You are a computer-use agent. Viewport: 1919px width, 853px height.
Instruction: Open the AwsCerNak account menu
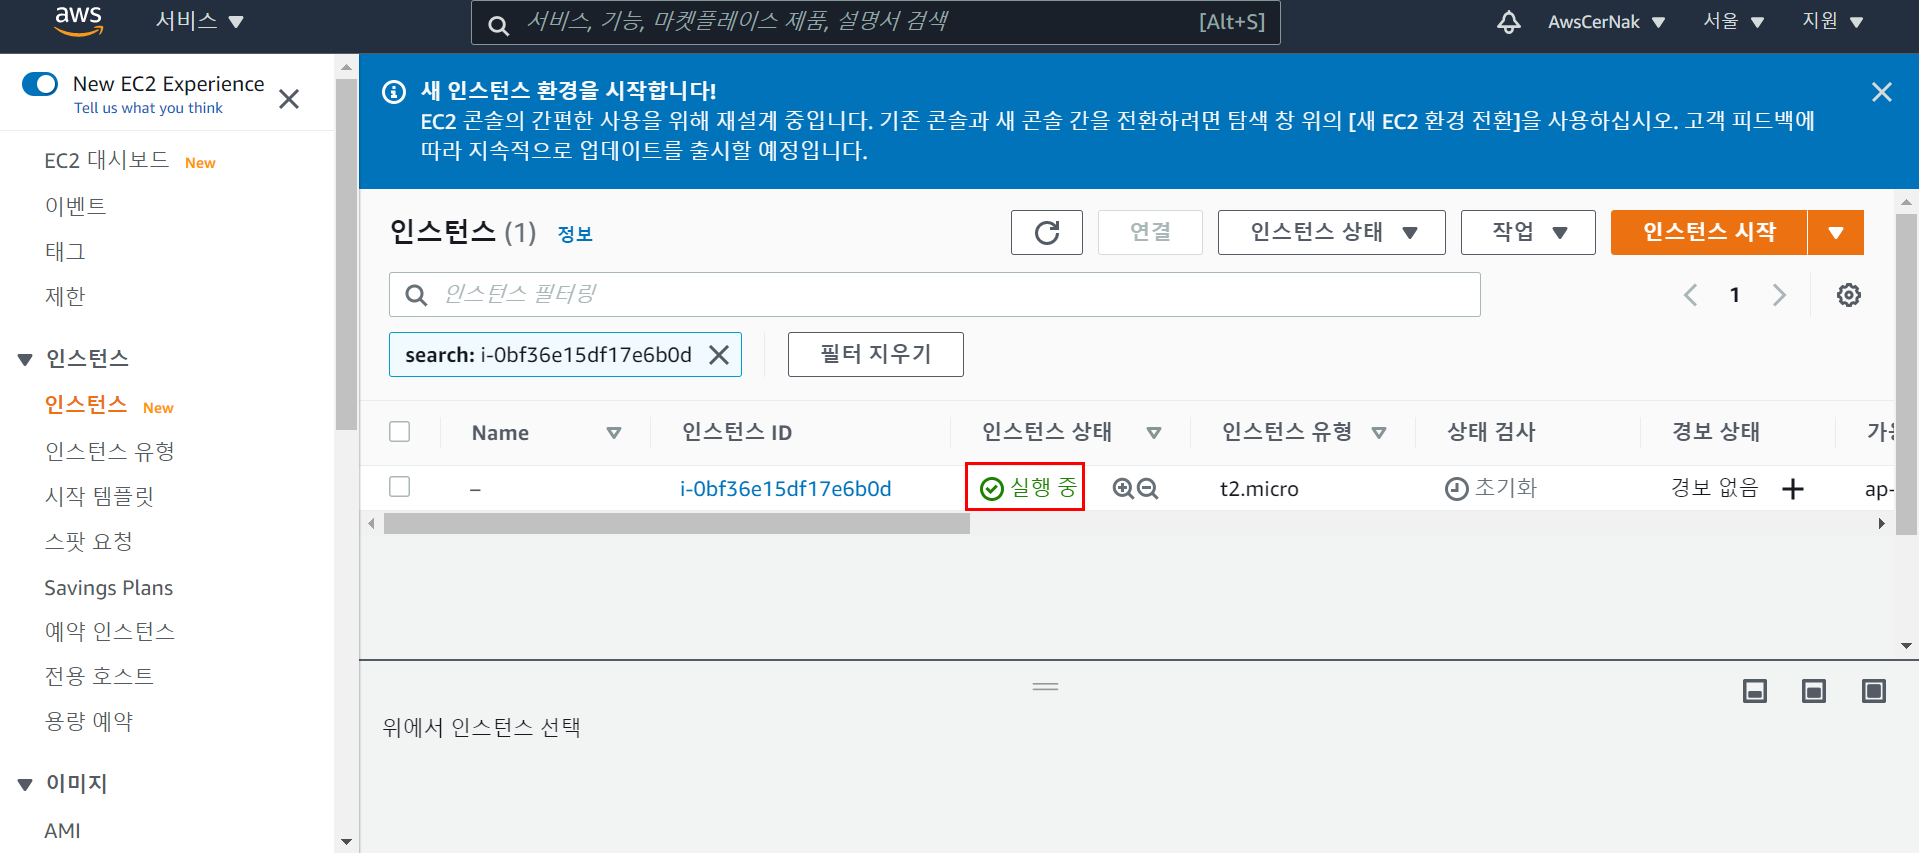point(1606,22)
